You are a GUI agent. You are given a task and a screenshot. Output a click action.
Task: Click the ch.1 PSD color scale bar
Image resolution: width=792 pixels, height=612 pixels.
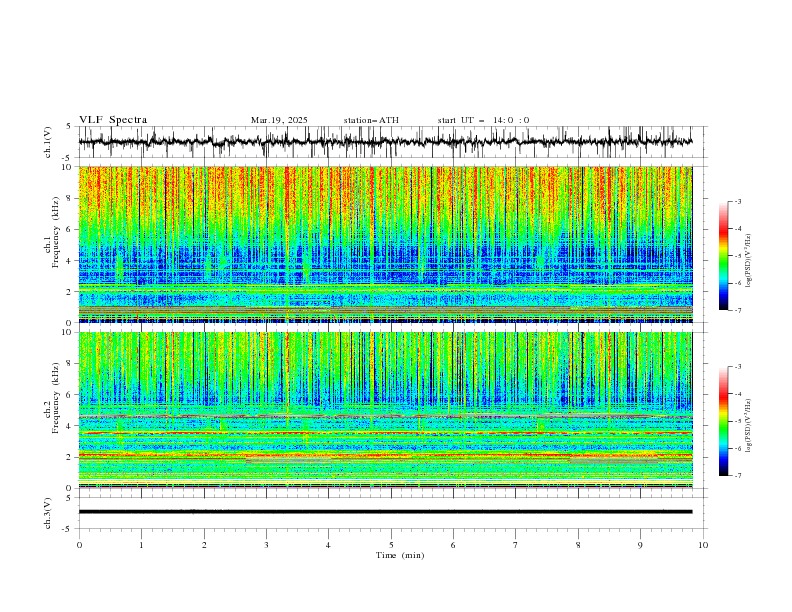tap(724, 256)
